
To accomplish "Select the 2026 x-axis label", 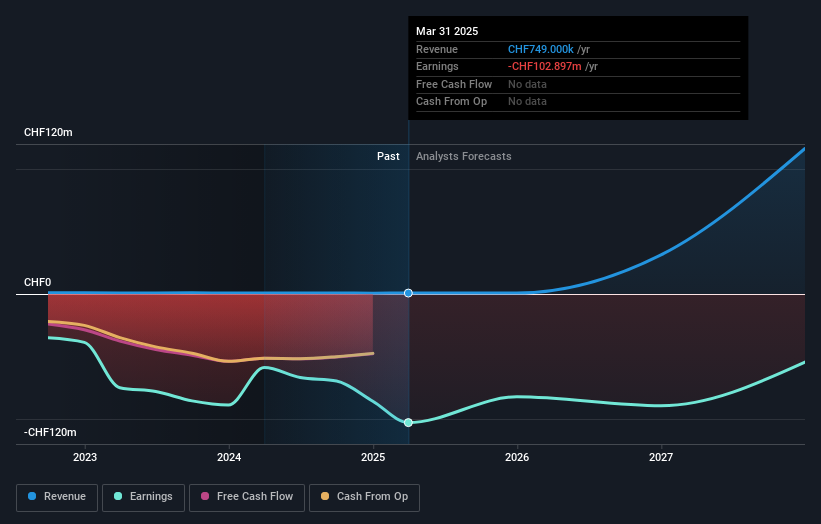I will 517,457.
